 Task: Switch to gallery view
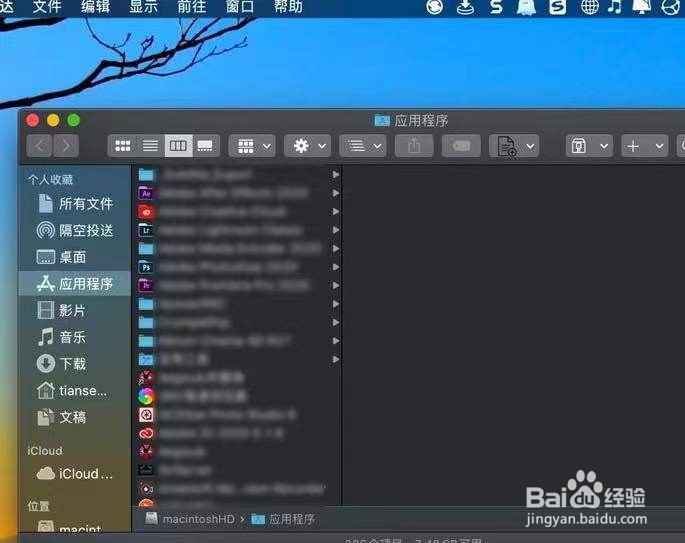coord(205,145)
